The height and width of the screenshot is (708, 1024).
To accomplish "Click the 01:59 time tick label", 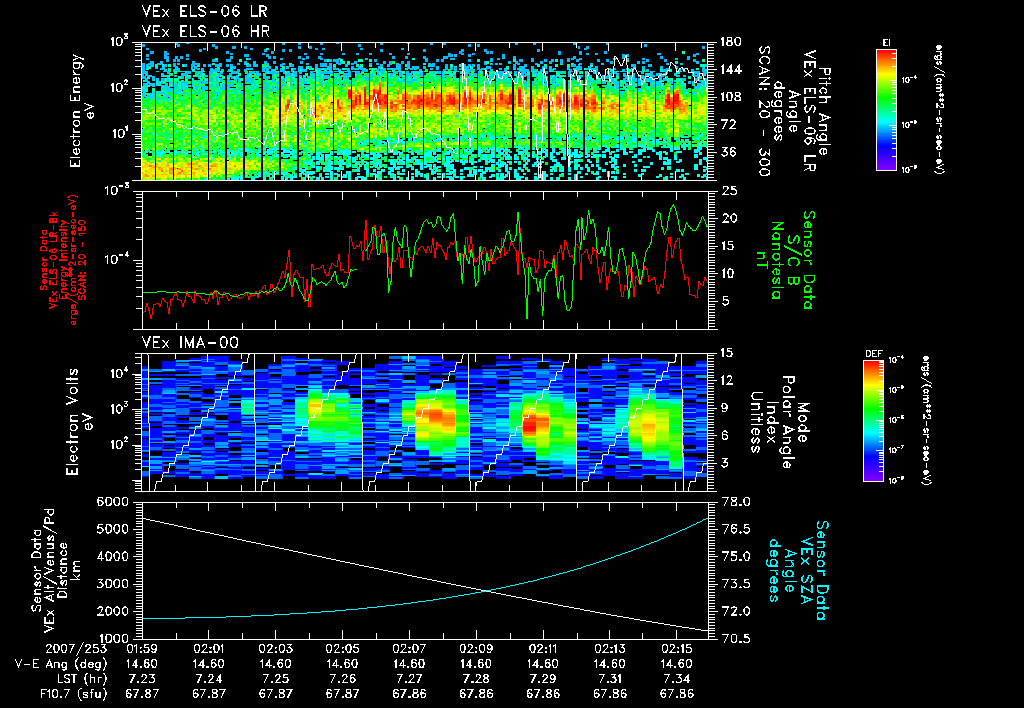I will (142, 649).
